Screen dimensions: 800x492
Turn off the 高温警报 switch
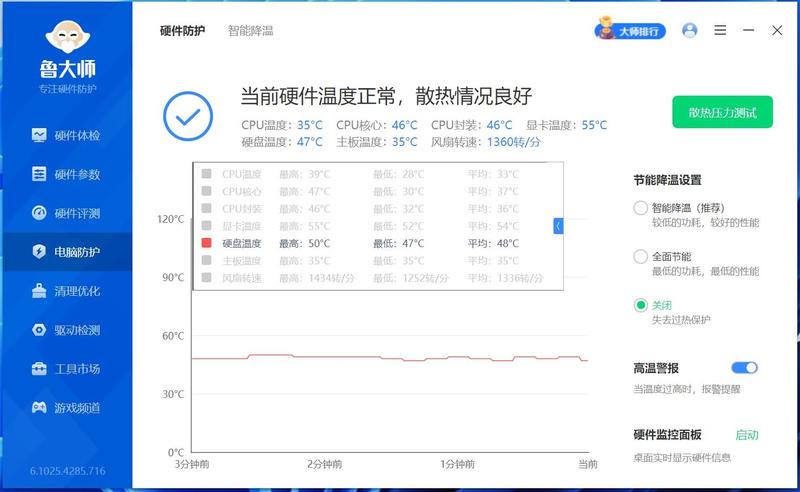[x=744, y=367]
